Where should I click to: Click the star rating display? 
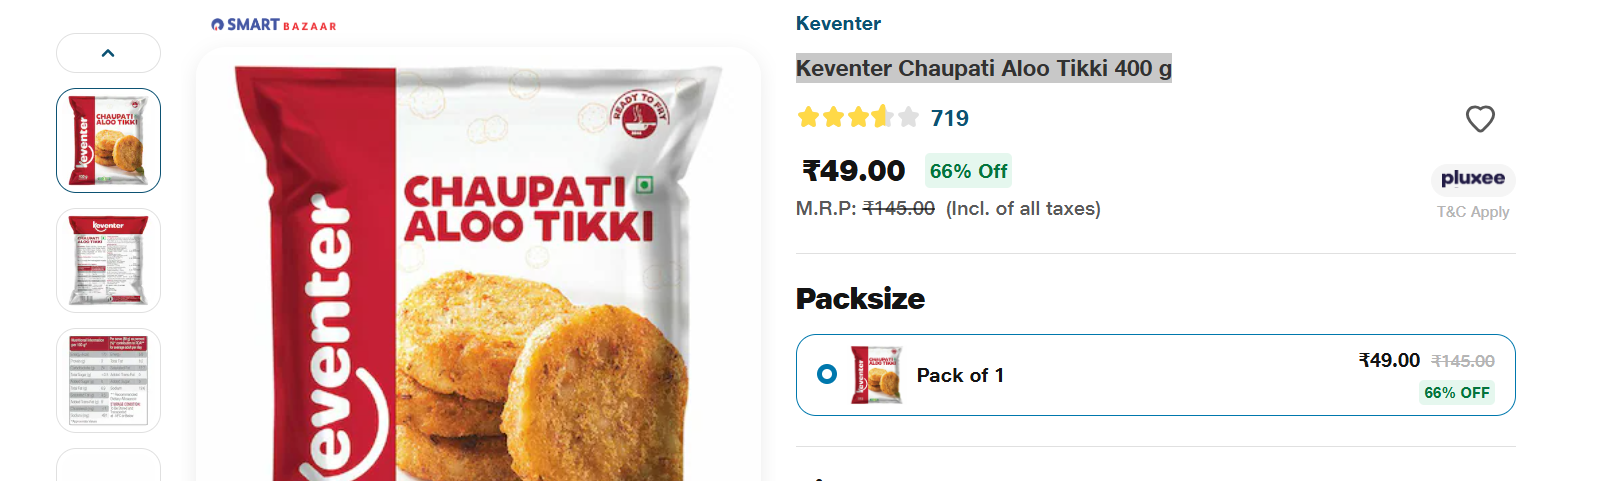pos(858,118)
